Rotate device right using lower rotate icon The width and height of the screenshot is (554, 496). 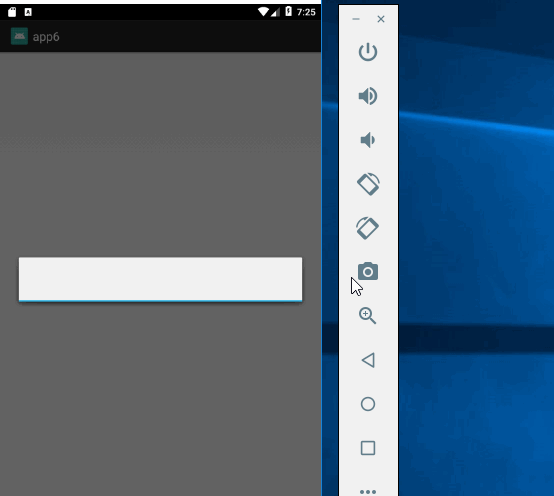[367, 228]
